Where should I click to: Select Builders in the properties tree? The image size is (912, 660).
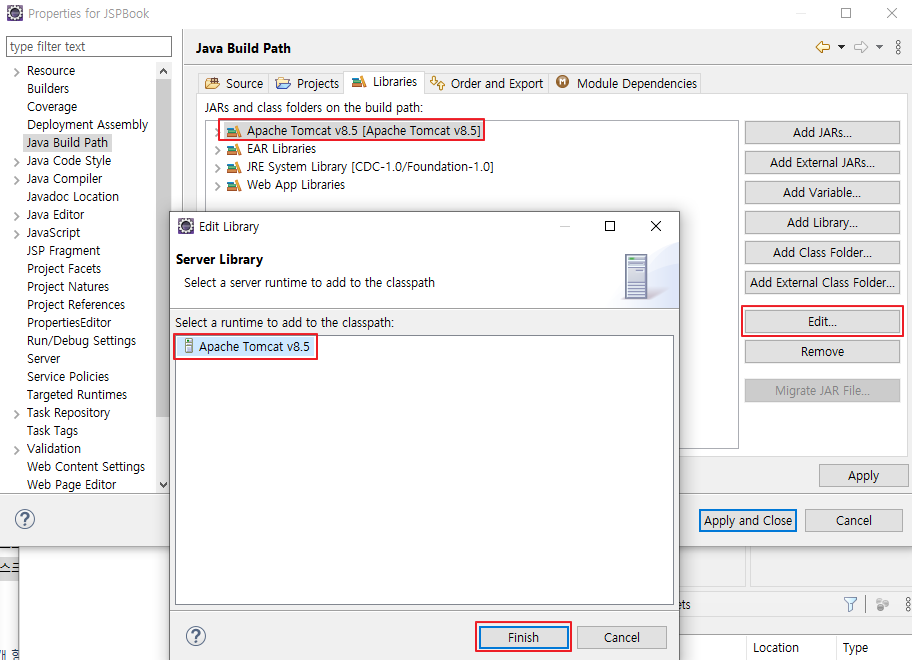pyautogui.click(x=48, y=88)
